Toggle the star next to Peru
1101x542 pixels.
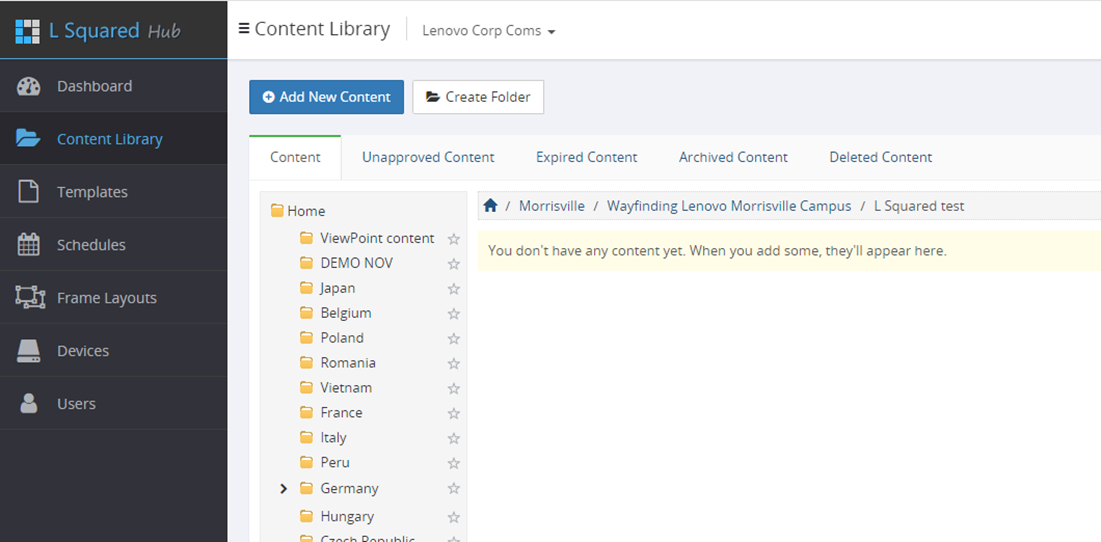[x=454, y=463]
